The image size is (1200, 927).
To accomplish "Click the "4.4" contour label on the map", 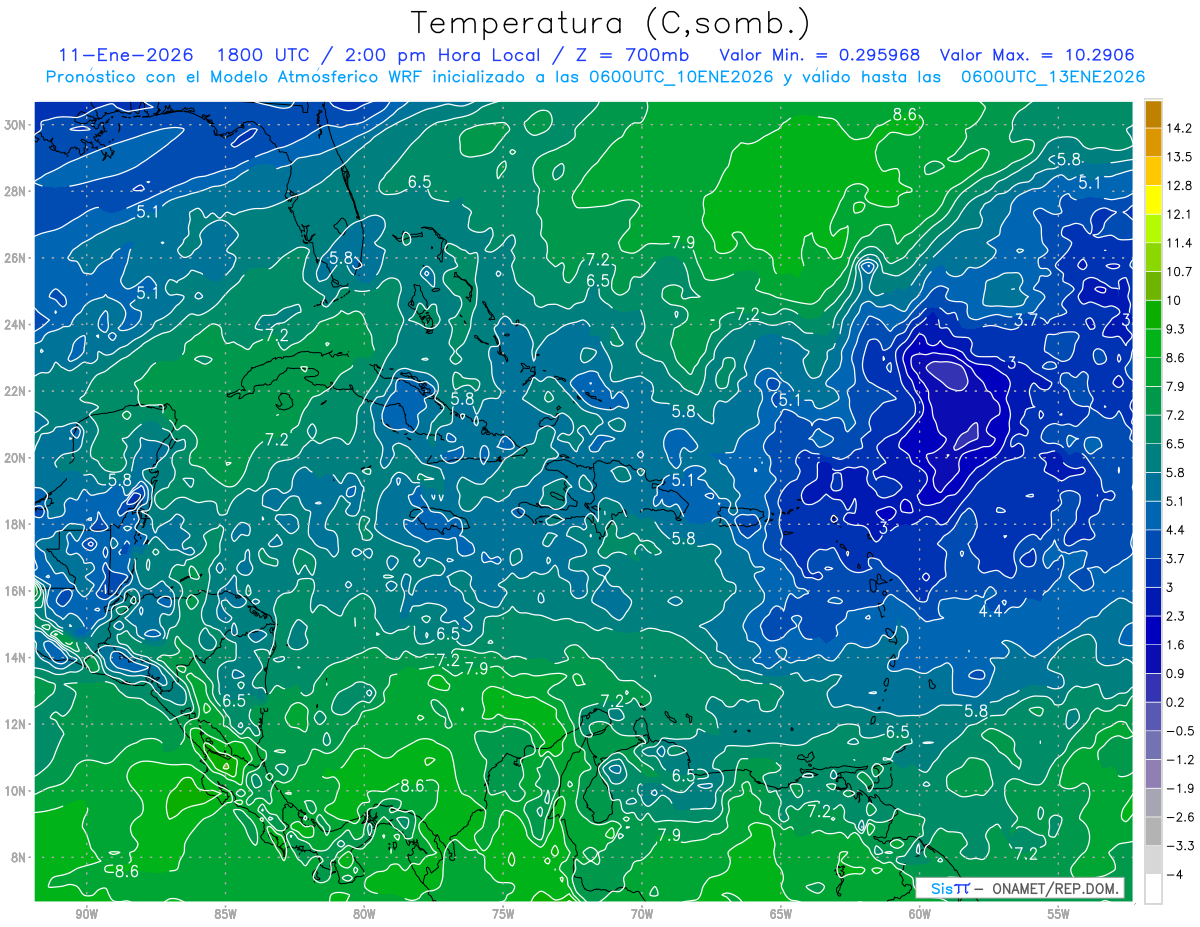I will point(991,611).
